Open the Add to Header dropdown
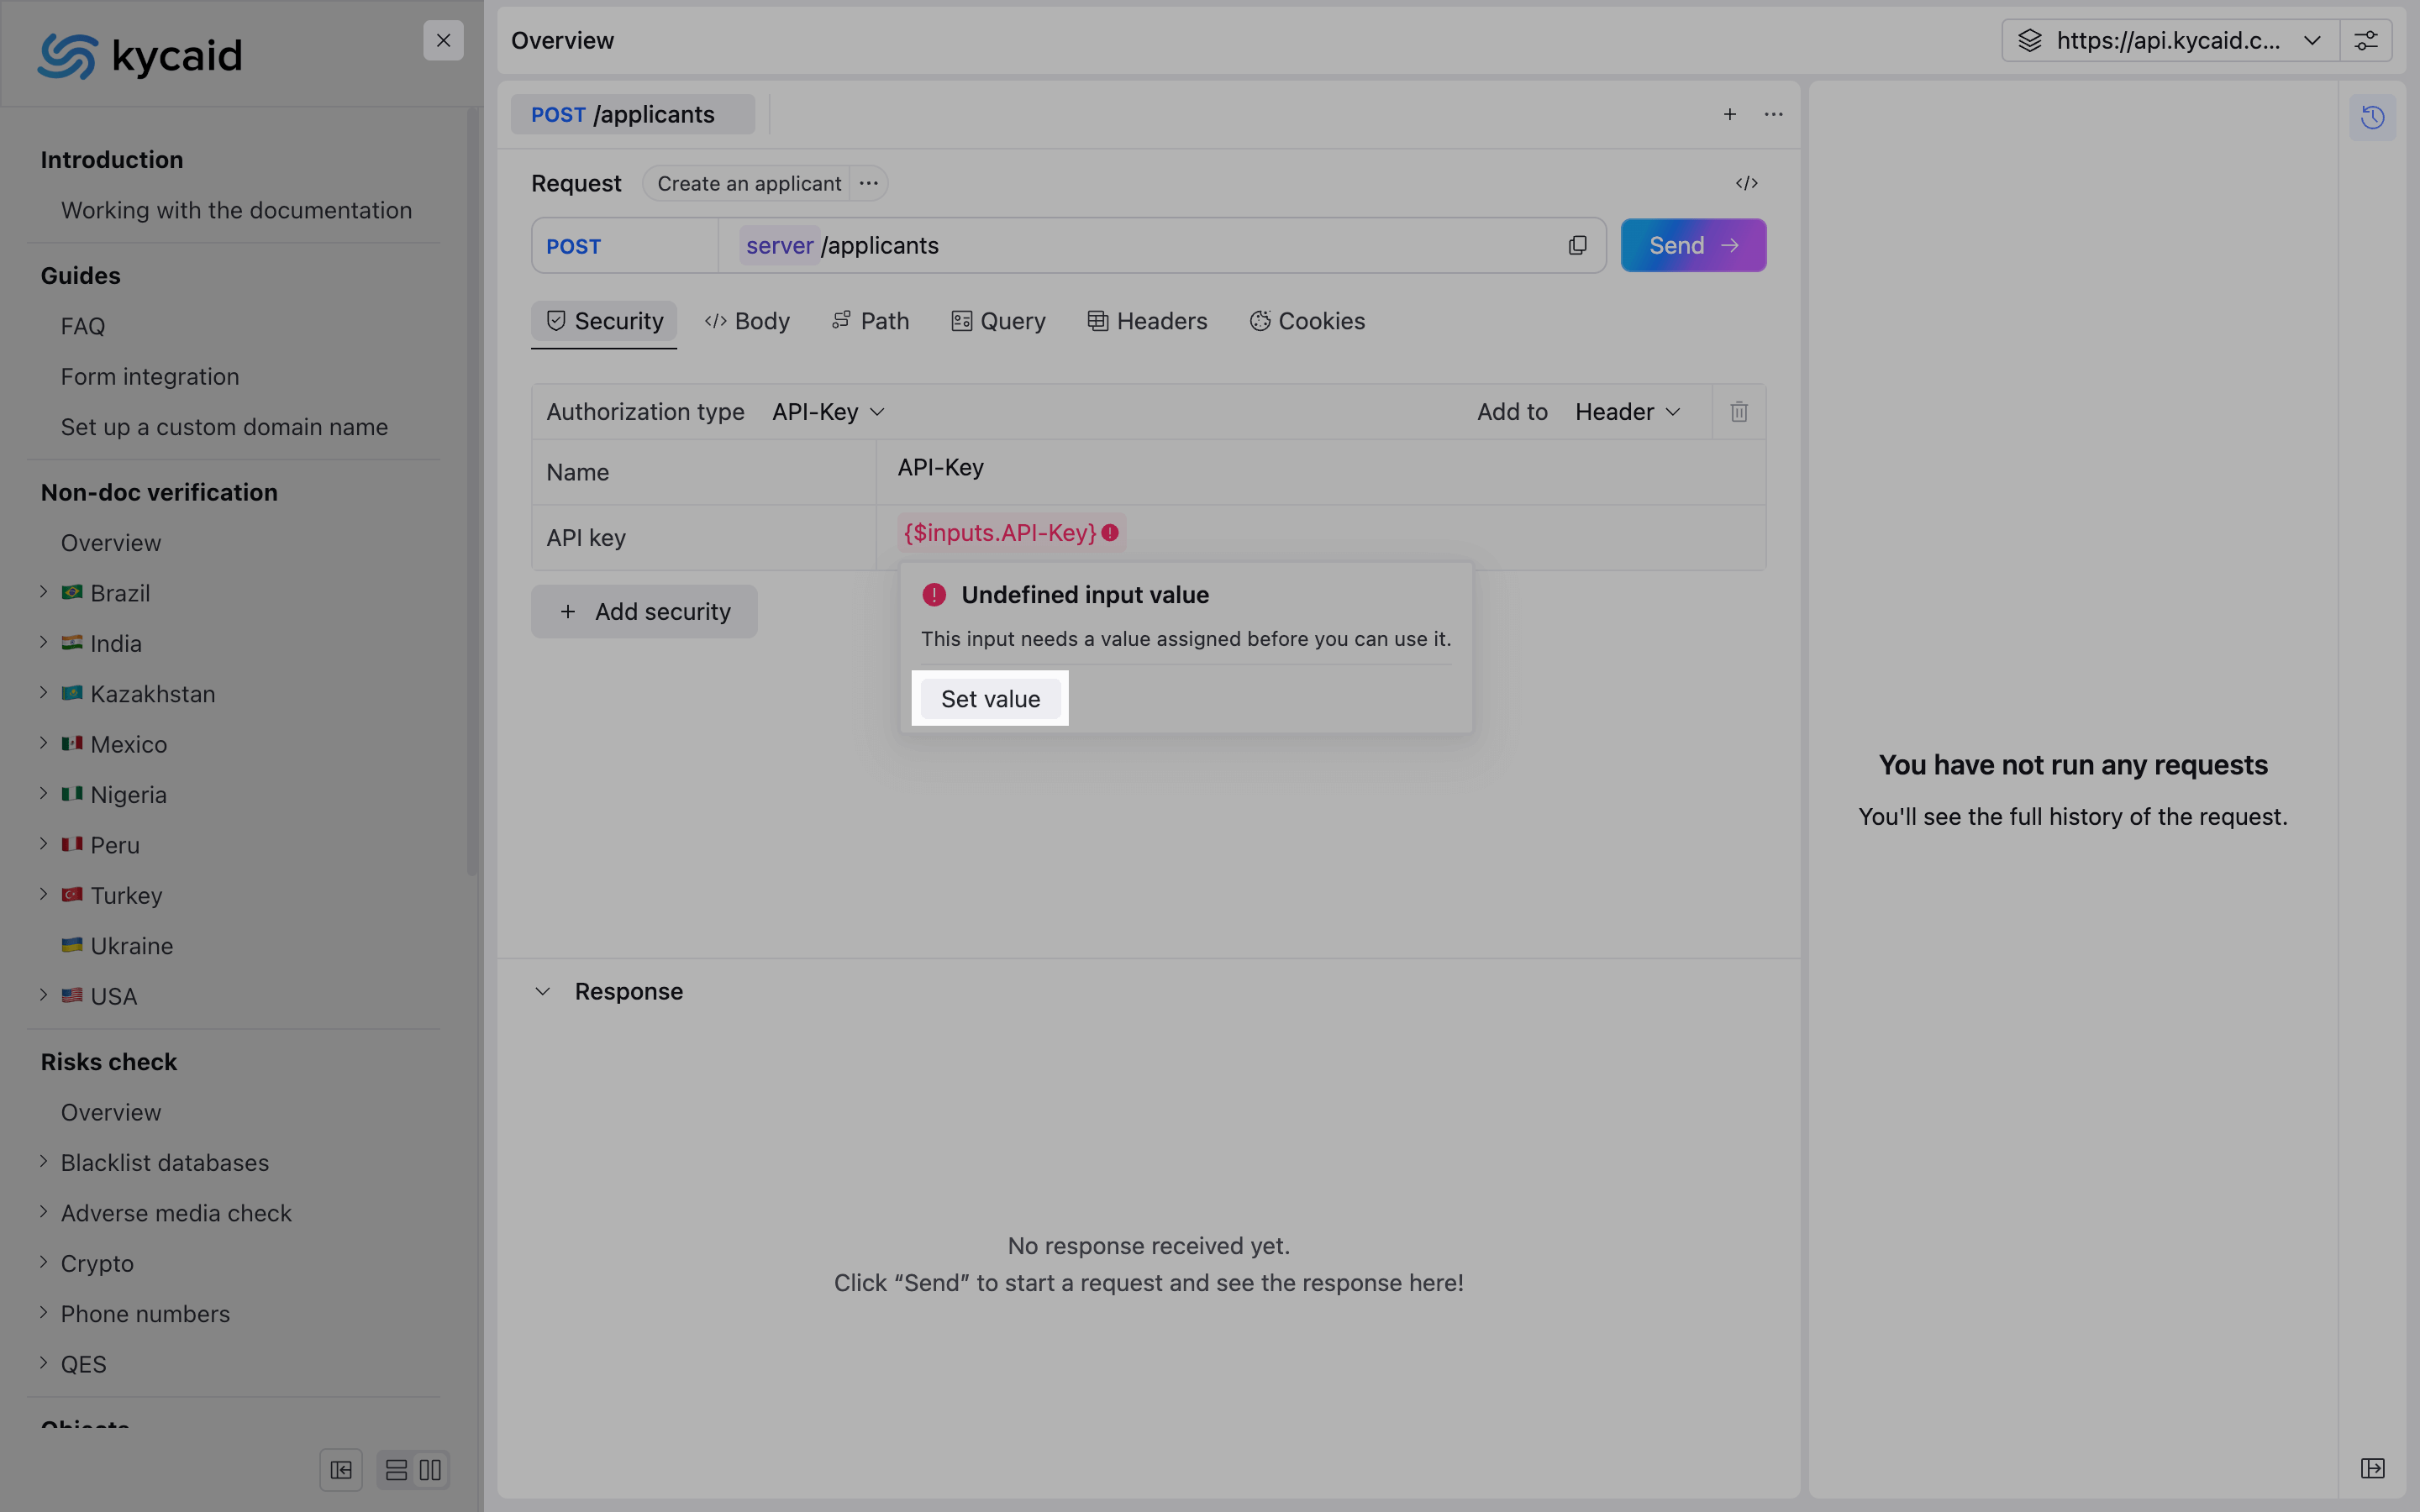Image resolution: width=2420 pixels, height=1512 pixels. pyautogui.click(x=1627, y=412)
